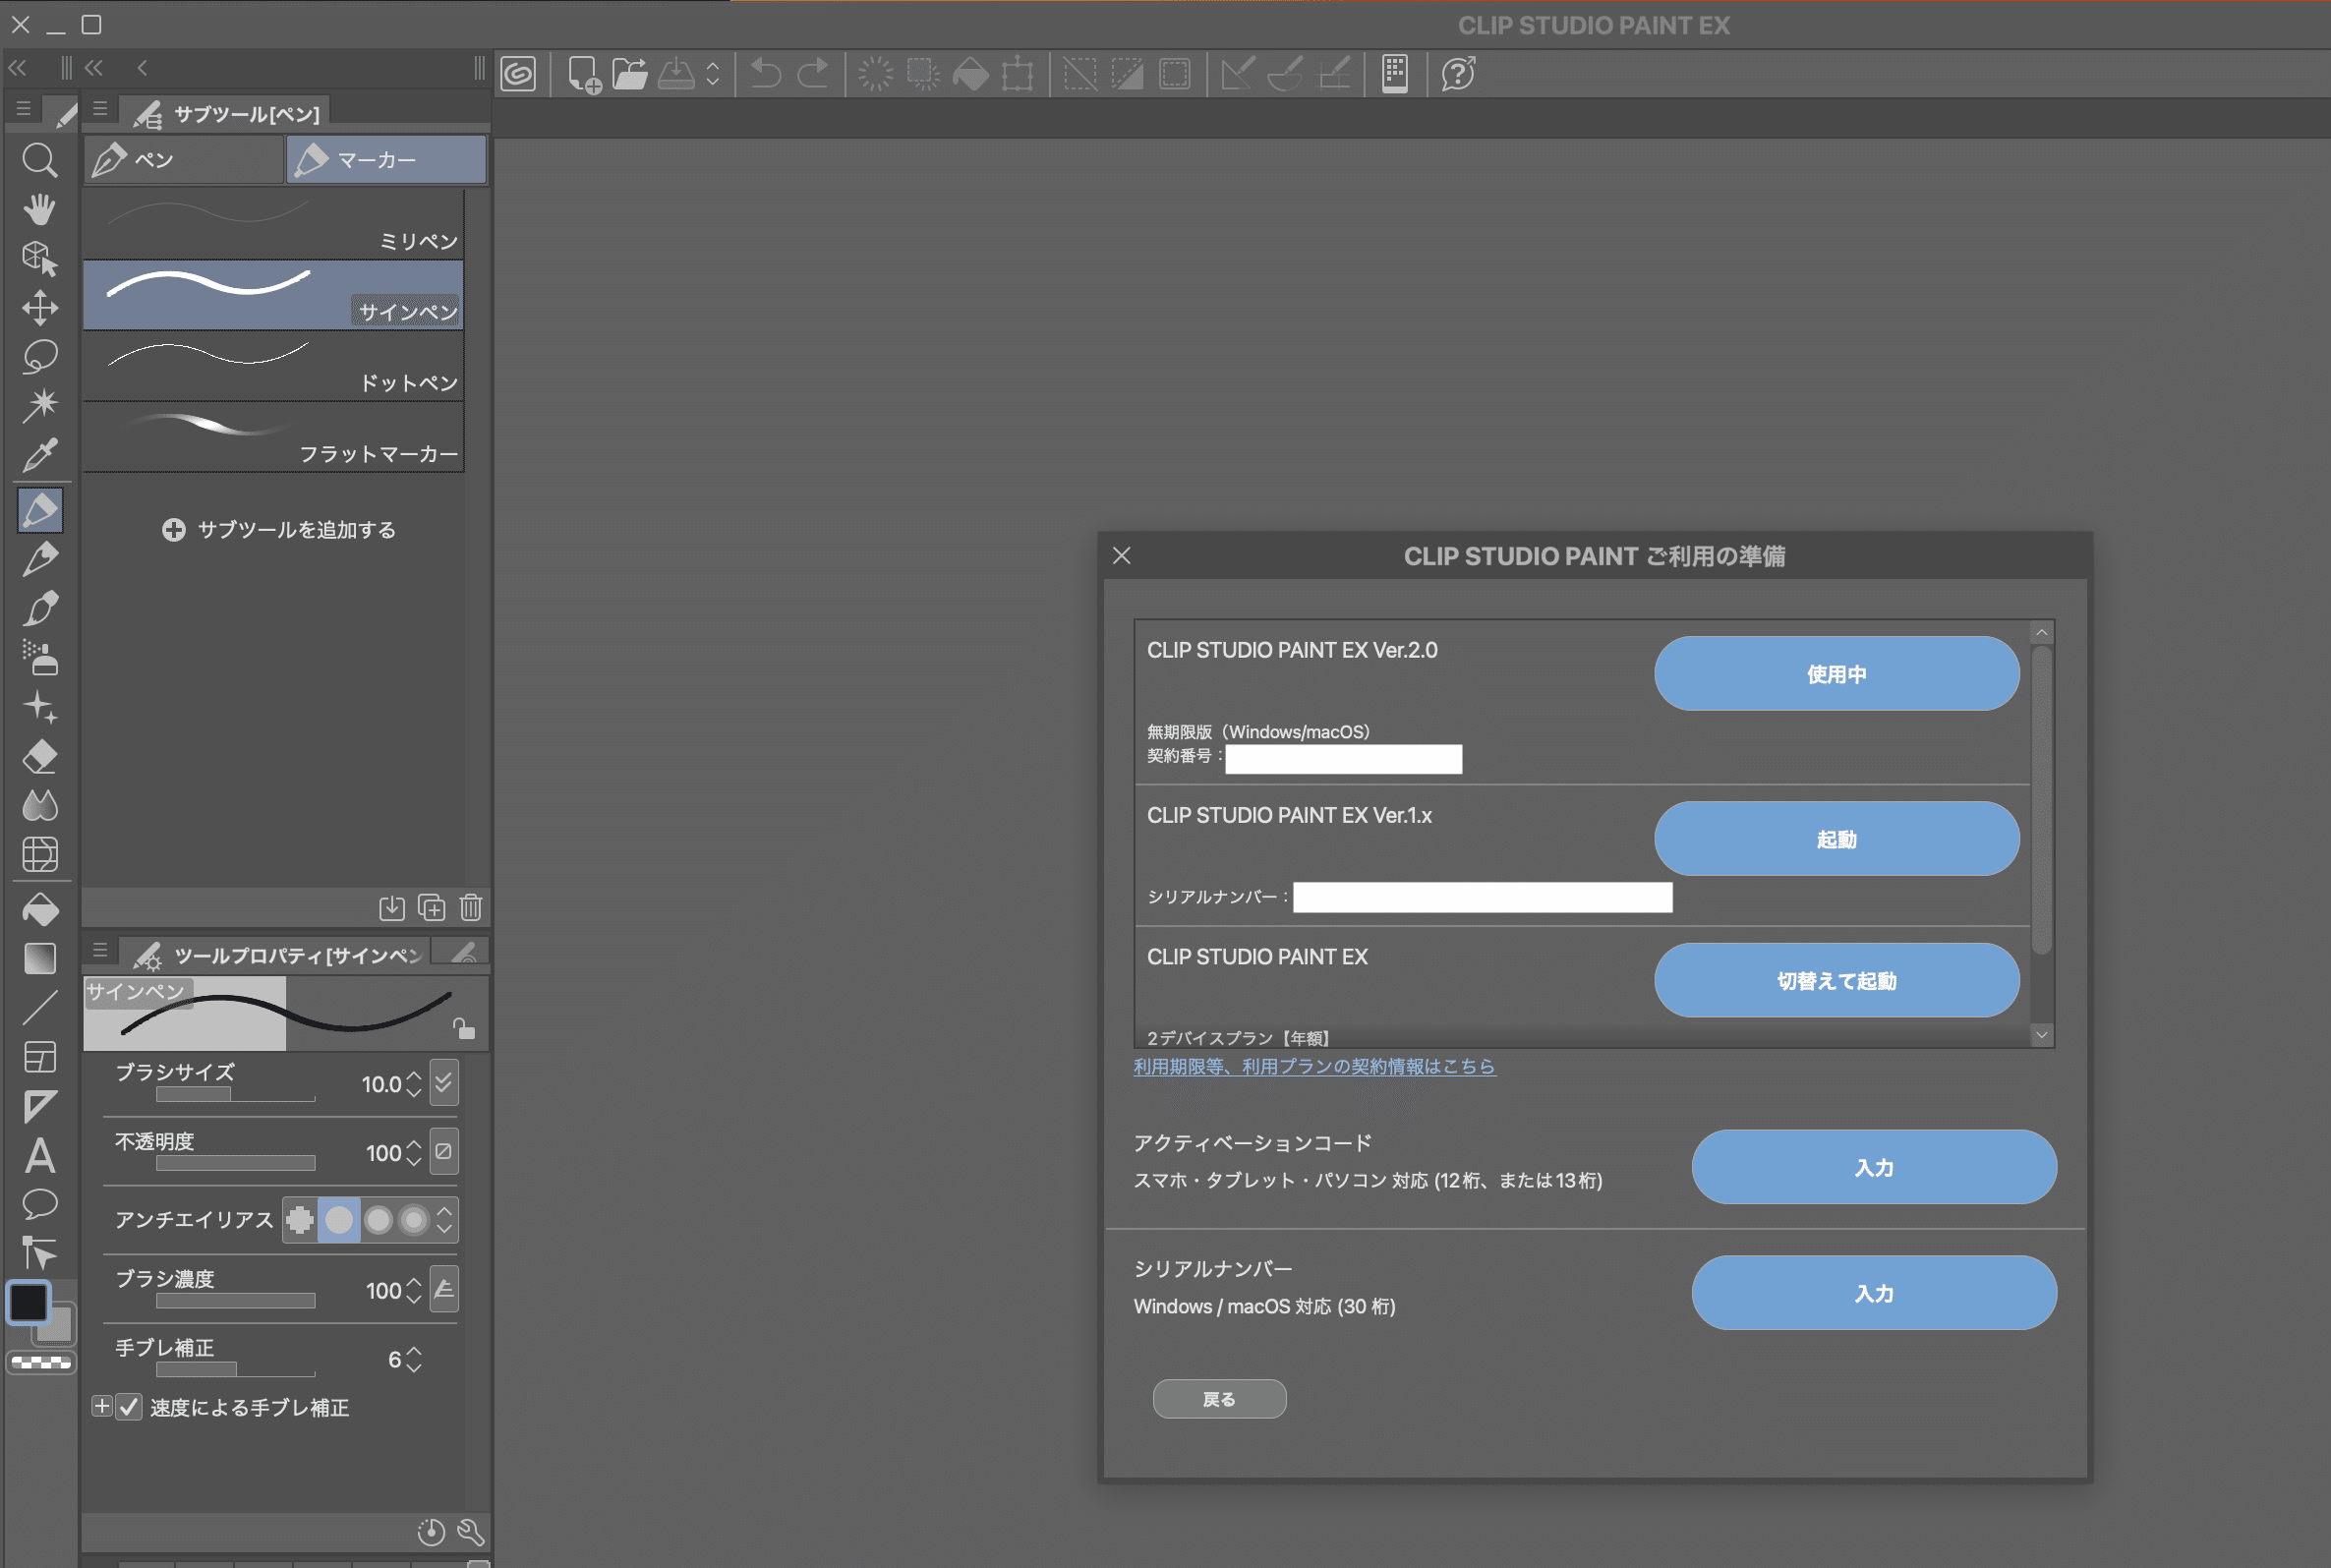Select the Blend tool
Viewport: 2331px width, 1568px height.
(x=40, y=805)
